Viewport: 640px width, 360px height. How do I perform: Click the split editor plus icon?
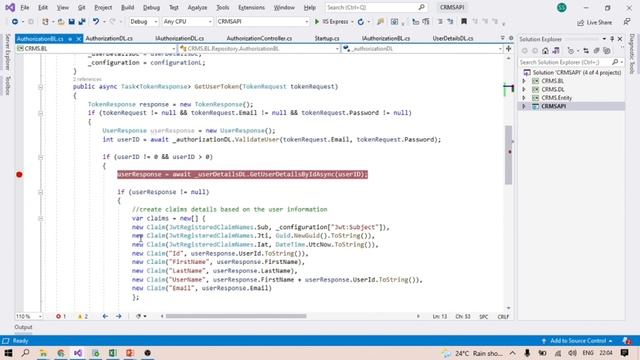(509, 49)
